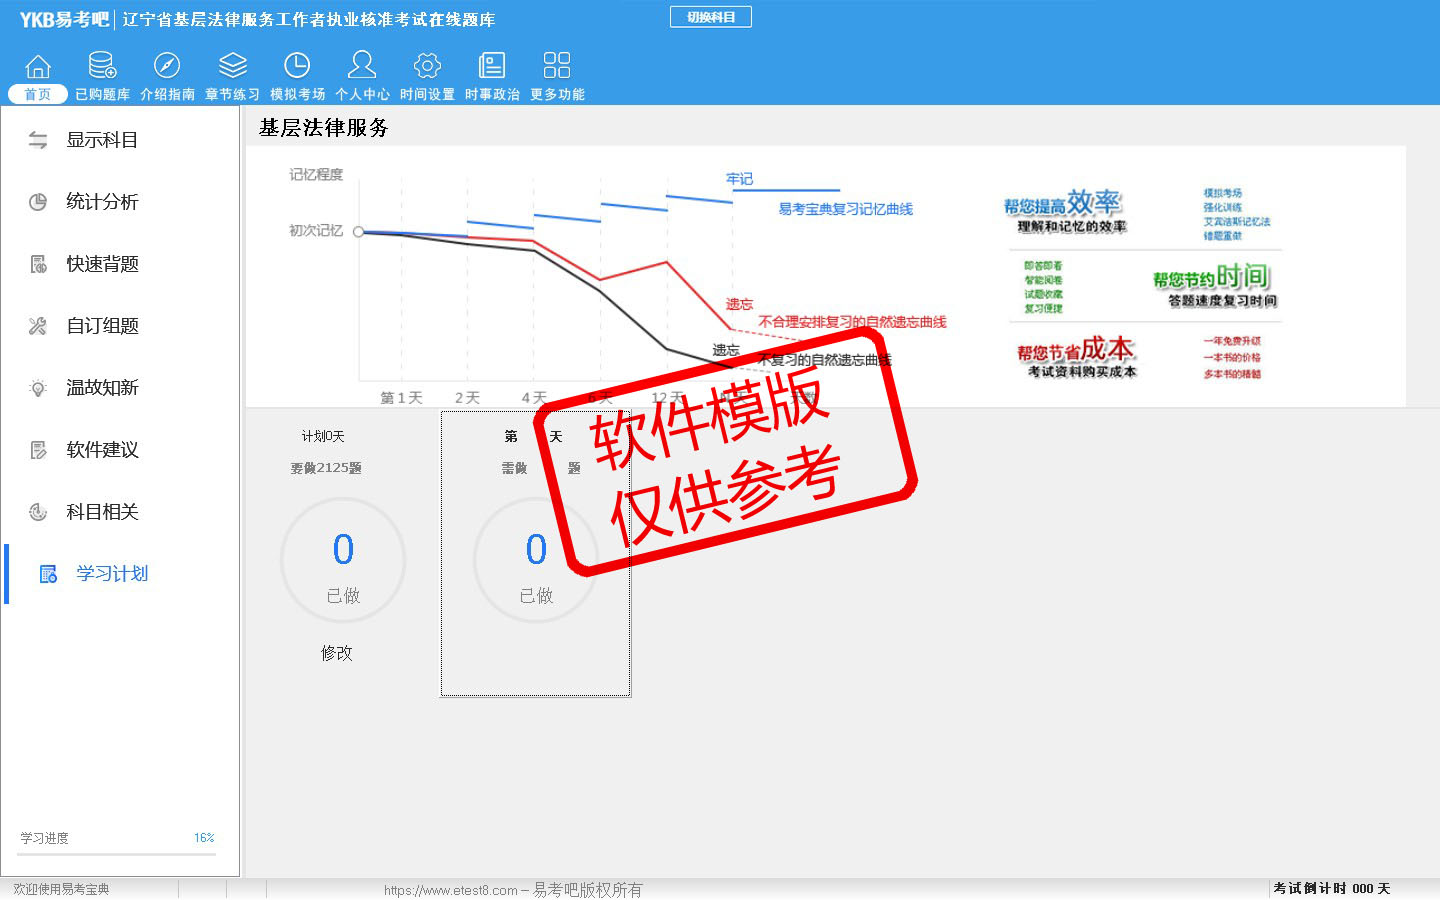Toggle 显示科目 in the sidebar
This screenshot has height=900, width=1440.
(101, 140)
